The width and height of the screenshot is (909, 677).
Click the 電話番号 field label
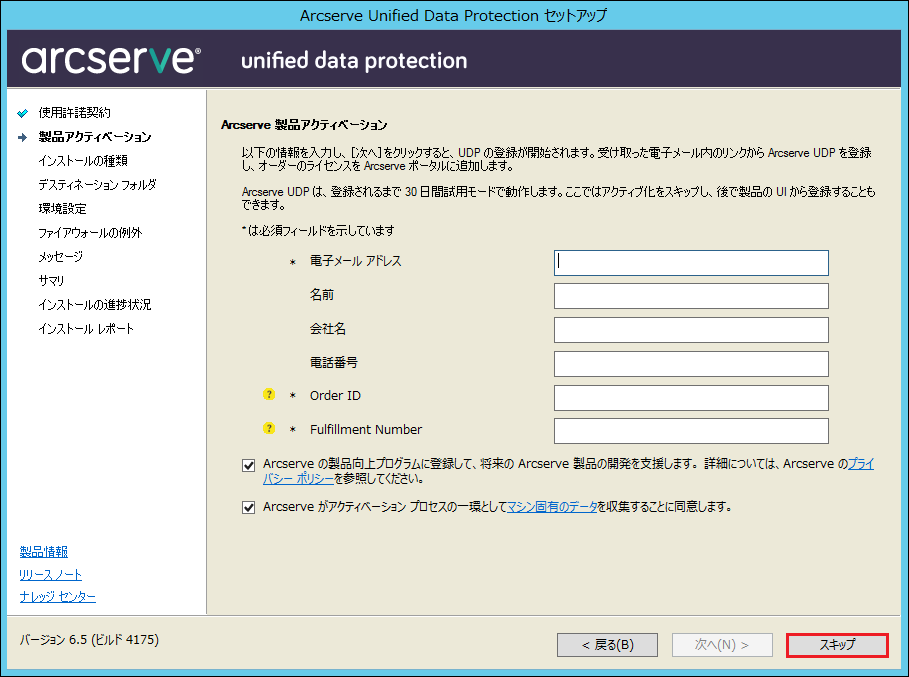point(333,362)
